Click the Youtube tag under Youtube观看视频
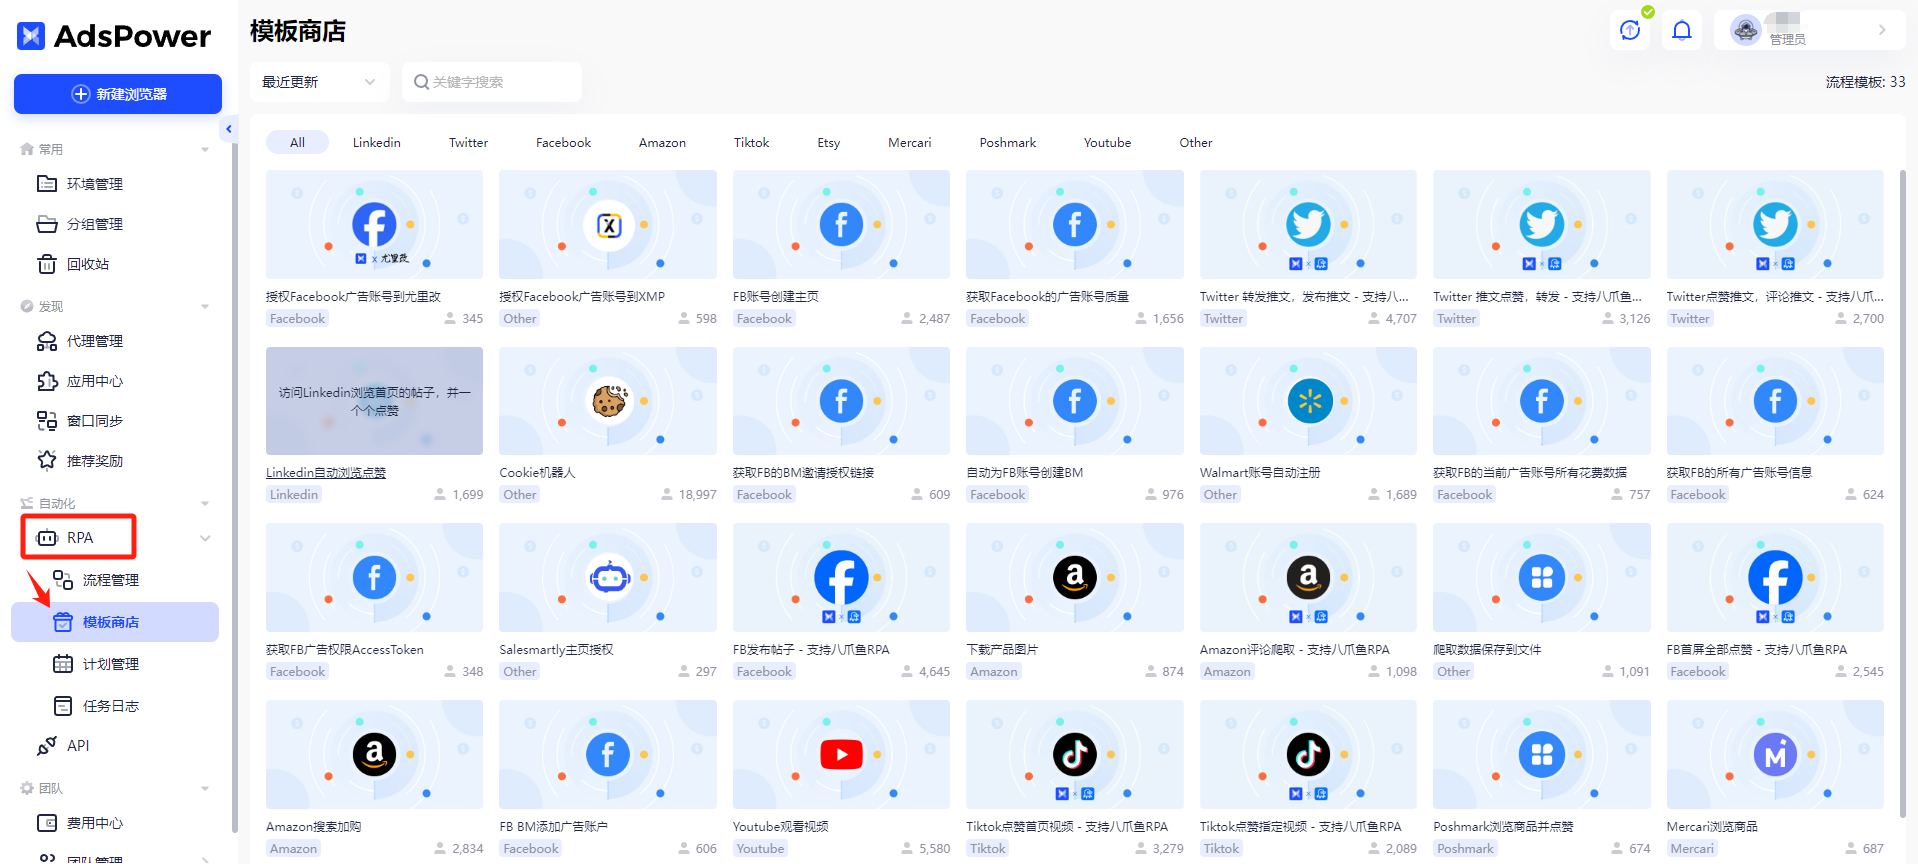 pyautogui.click(x=760, y=849)
